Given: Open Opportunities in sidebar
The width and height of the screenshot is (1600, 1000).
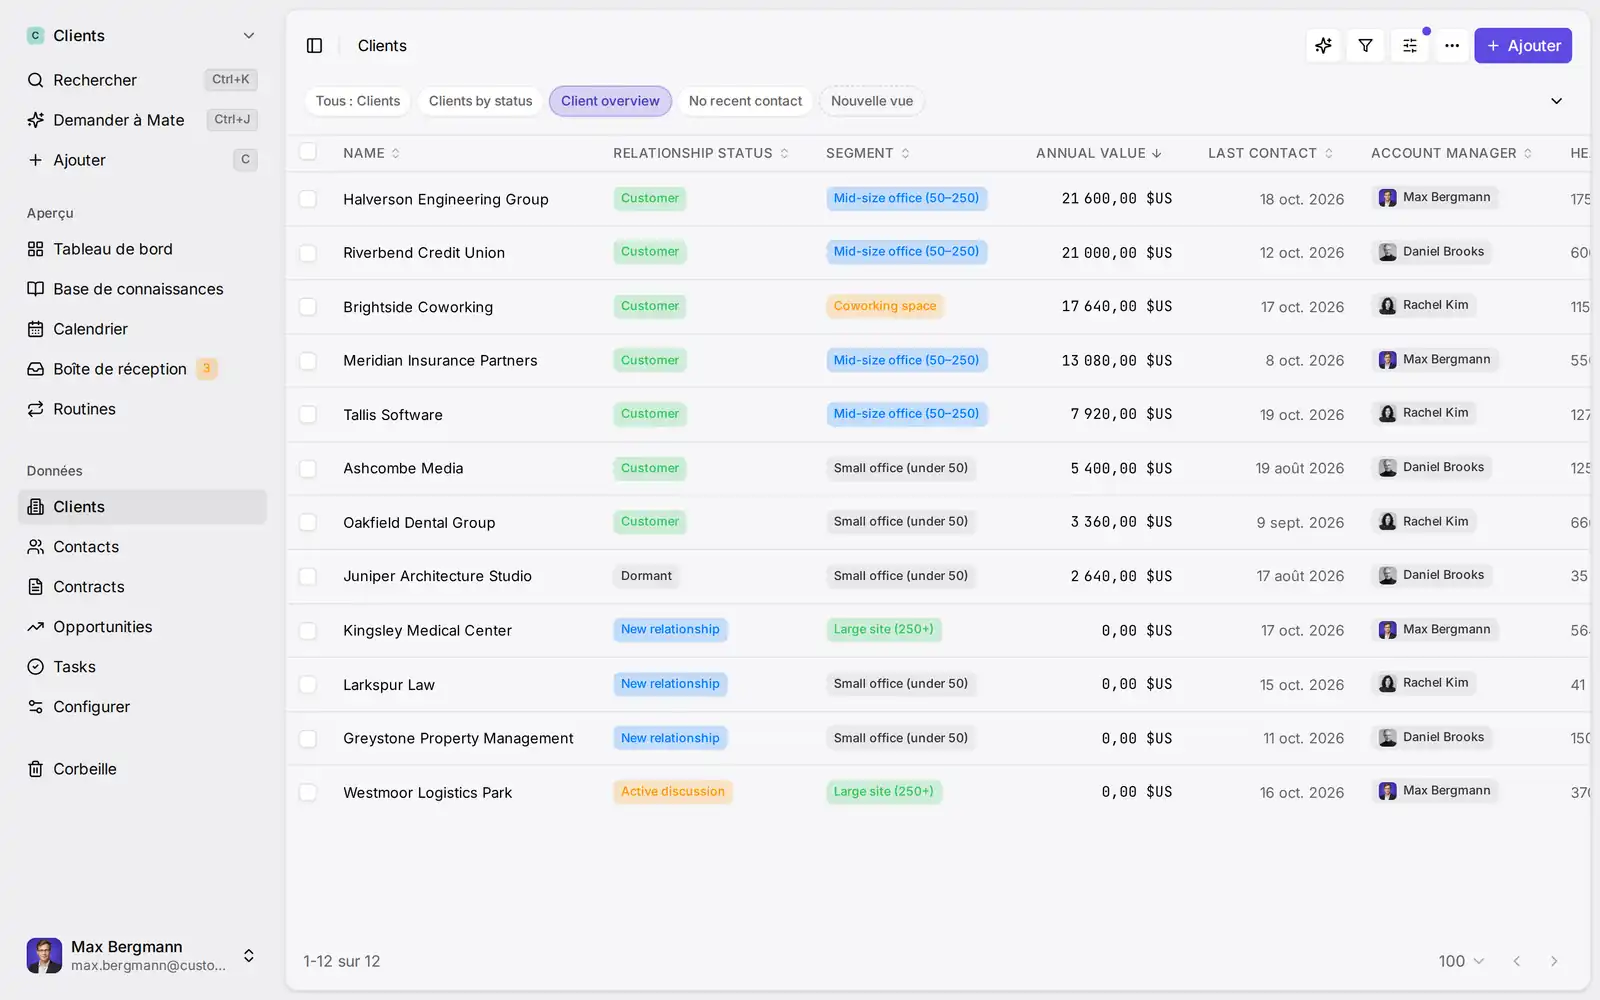Looking at the screenshot, I should click(x=142, y=627).
